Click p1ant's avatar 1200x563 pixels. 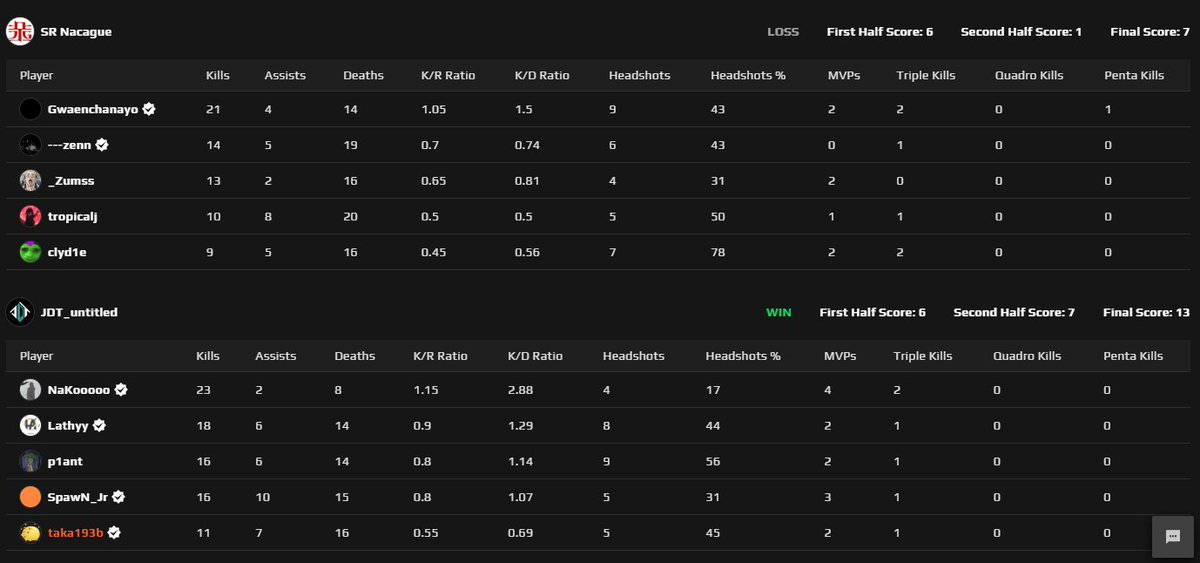30,461
